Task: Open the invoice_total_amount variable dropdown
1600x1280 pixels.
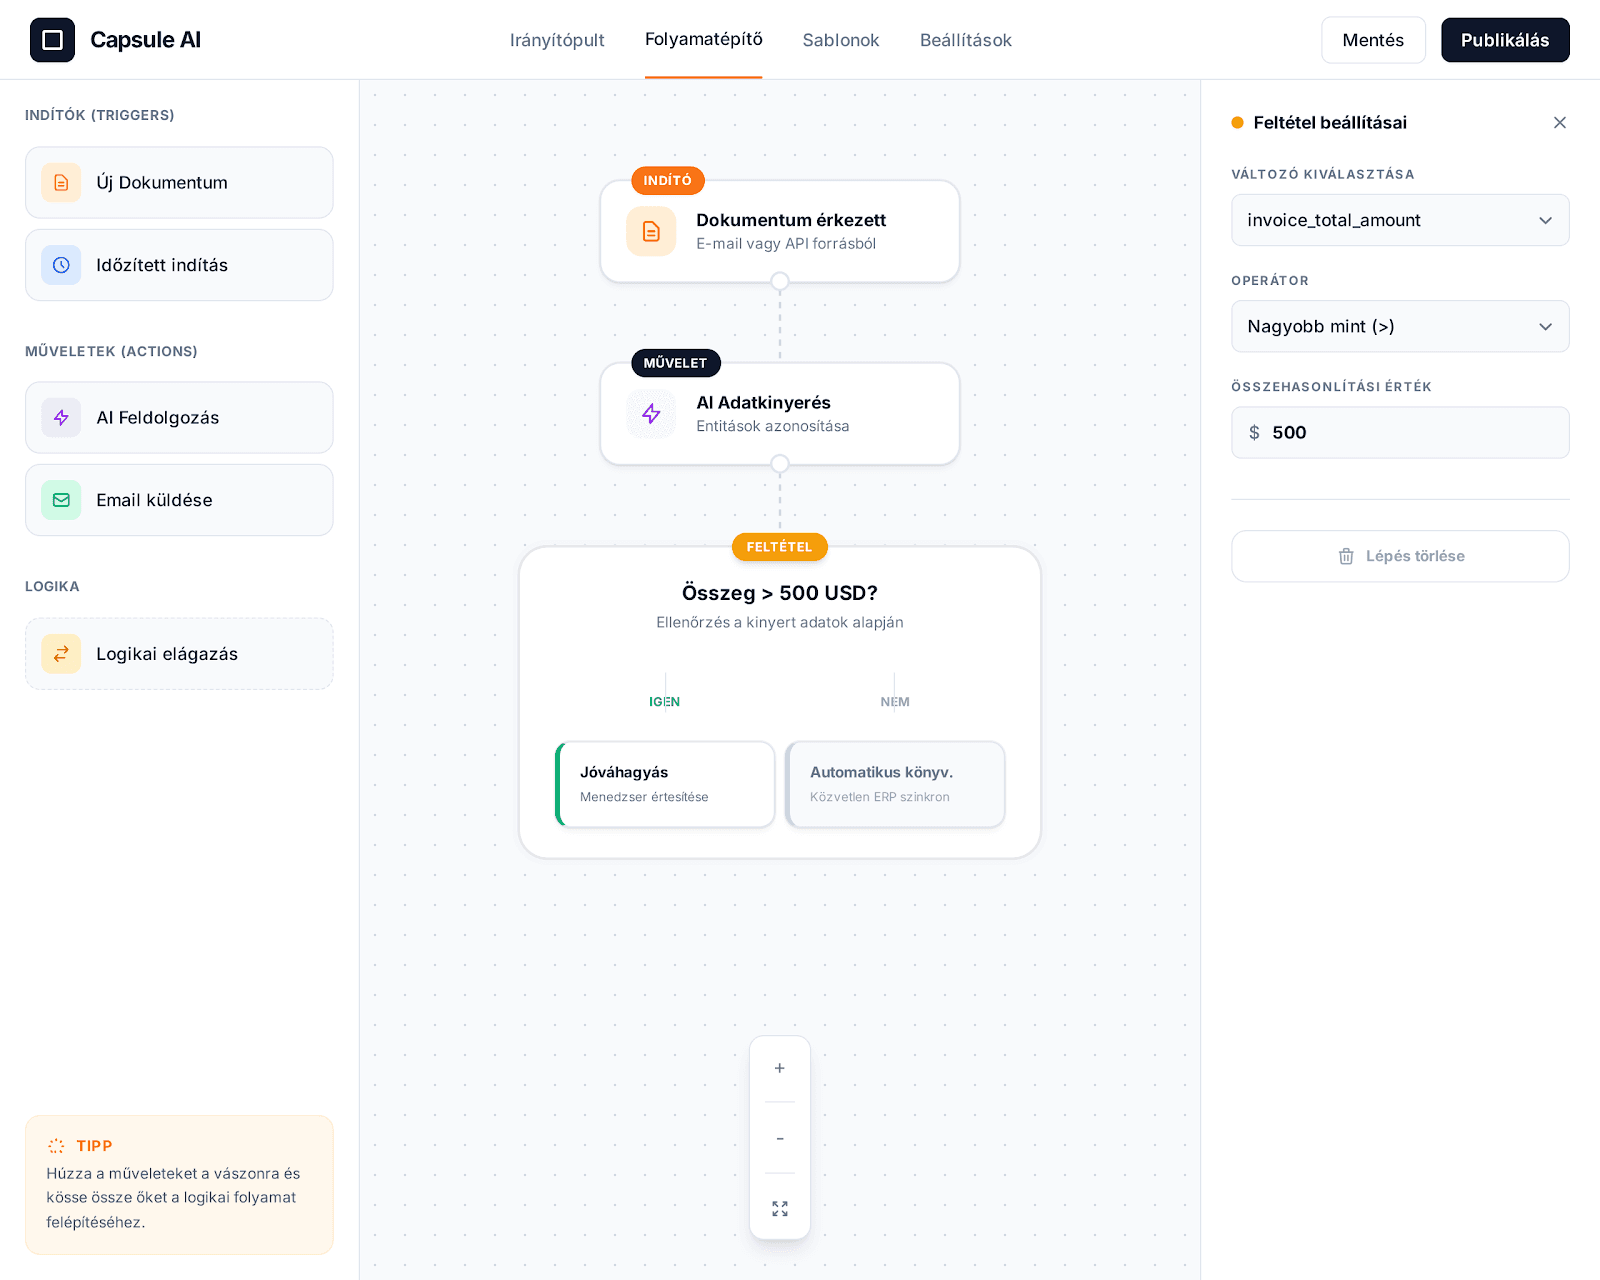Action: pos(1400,220)
